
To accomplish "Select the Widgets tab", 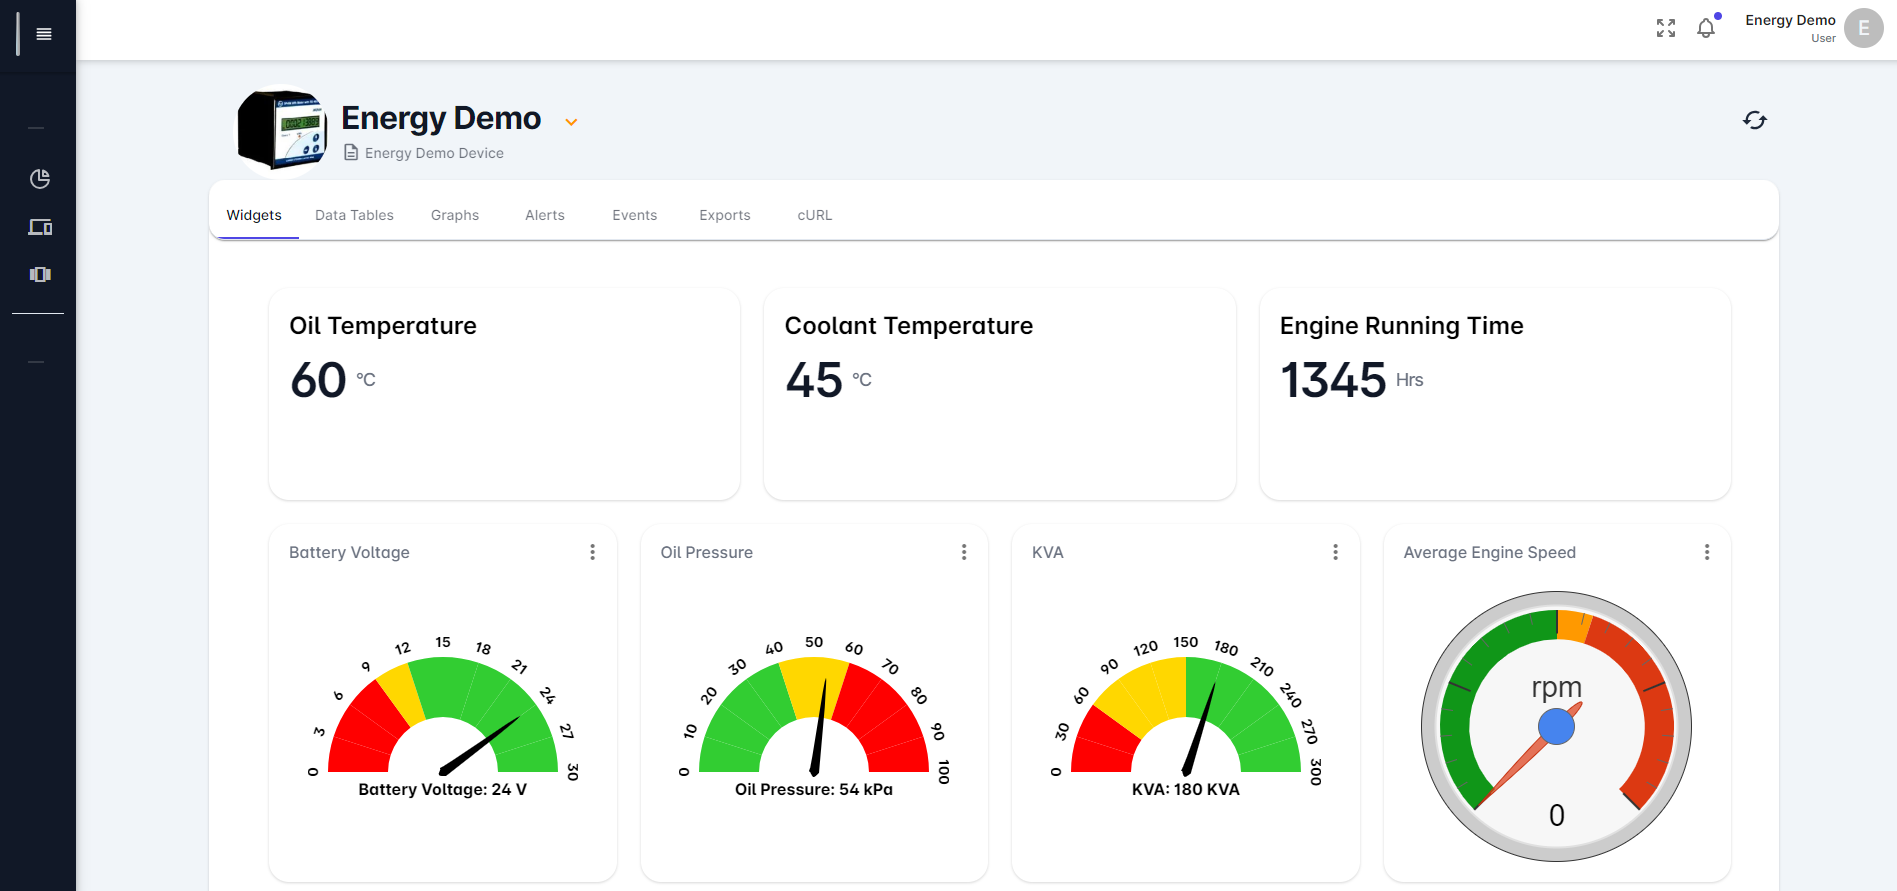I will coord(254,215).
